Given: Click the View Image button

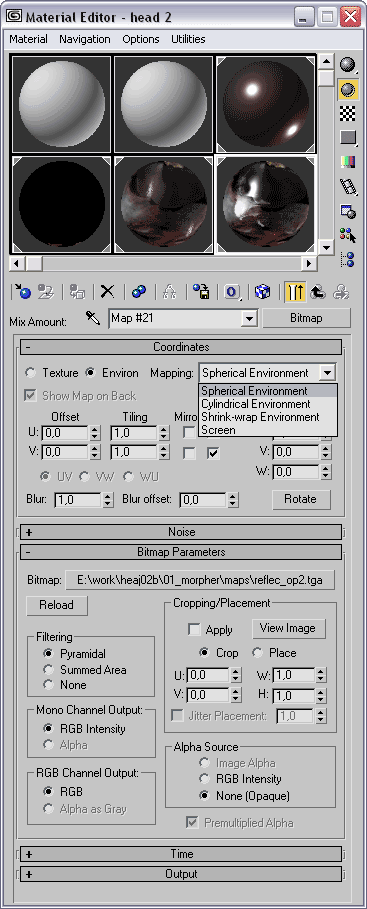Looking at the screenshot, I should (x=288, y=628).
